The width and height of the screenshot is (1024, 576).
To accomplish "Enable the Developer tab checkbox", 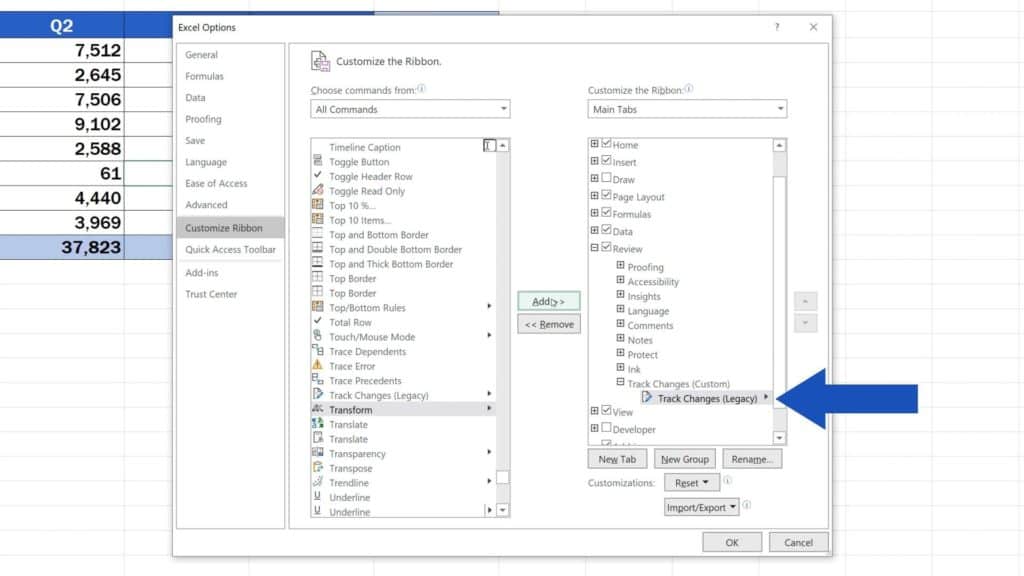I will 606,428.
